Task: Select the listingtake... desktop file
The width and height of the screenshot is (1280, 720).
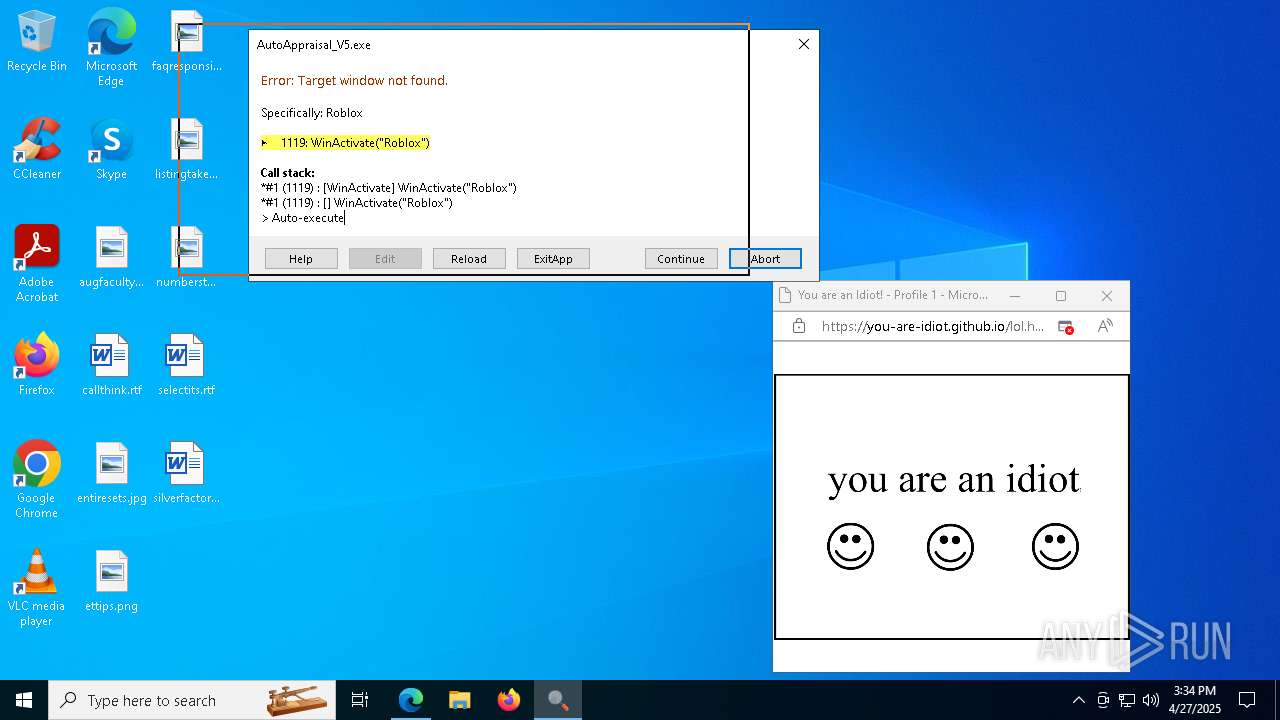Action: (x=186, y=150)
